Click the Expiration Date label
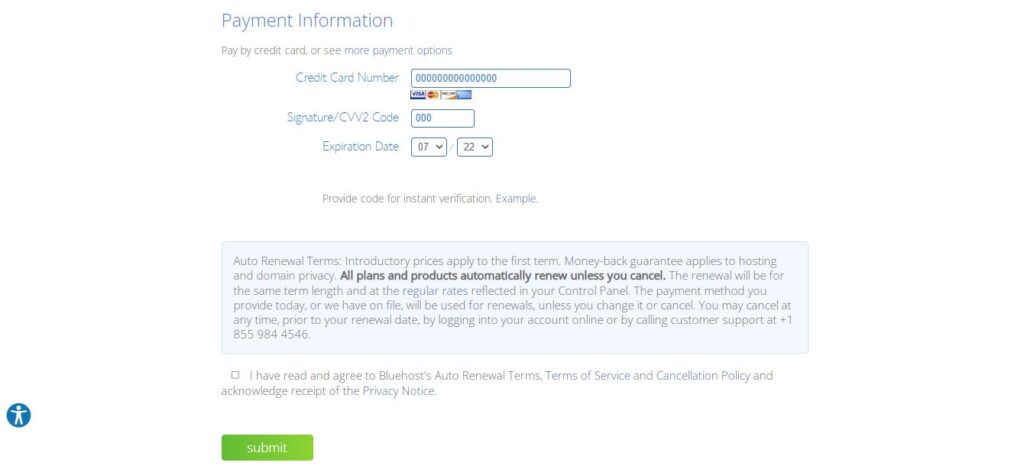 [x=360, y=147]
